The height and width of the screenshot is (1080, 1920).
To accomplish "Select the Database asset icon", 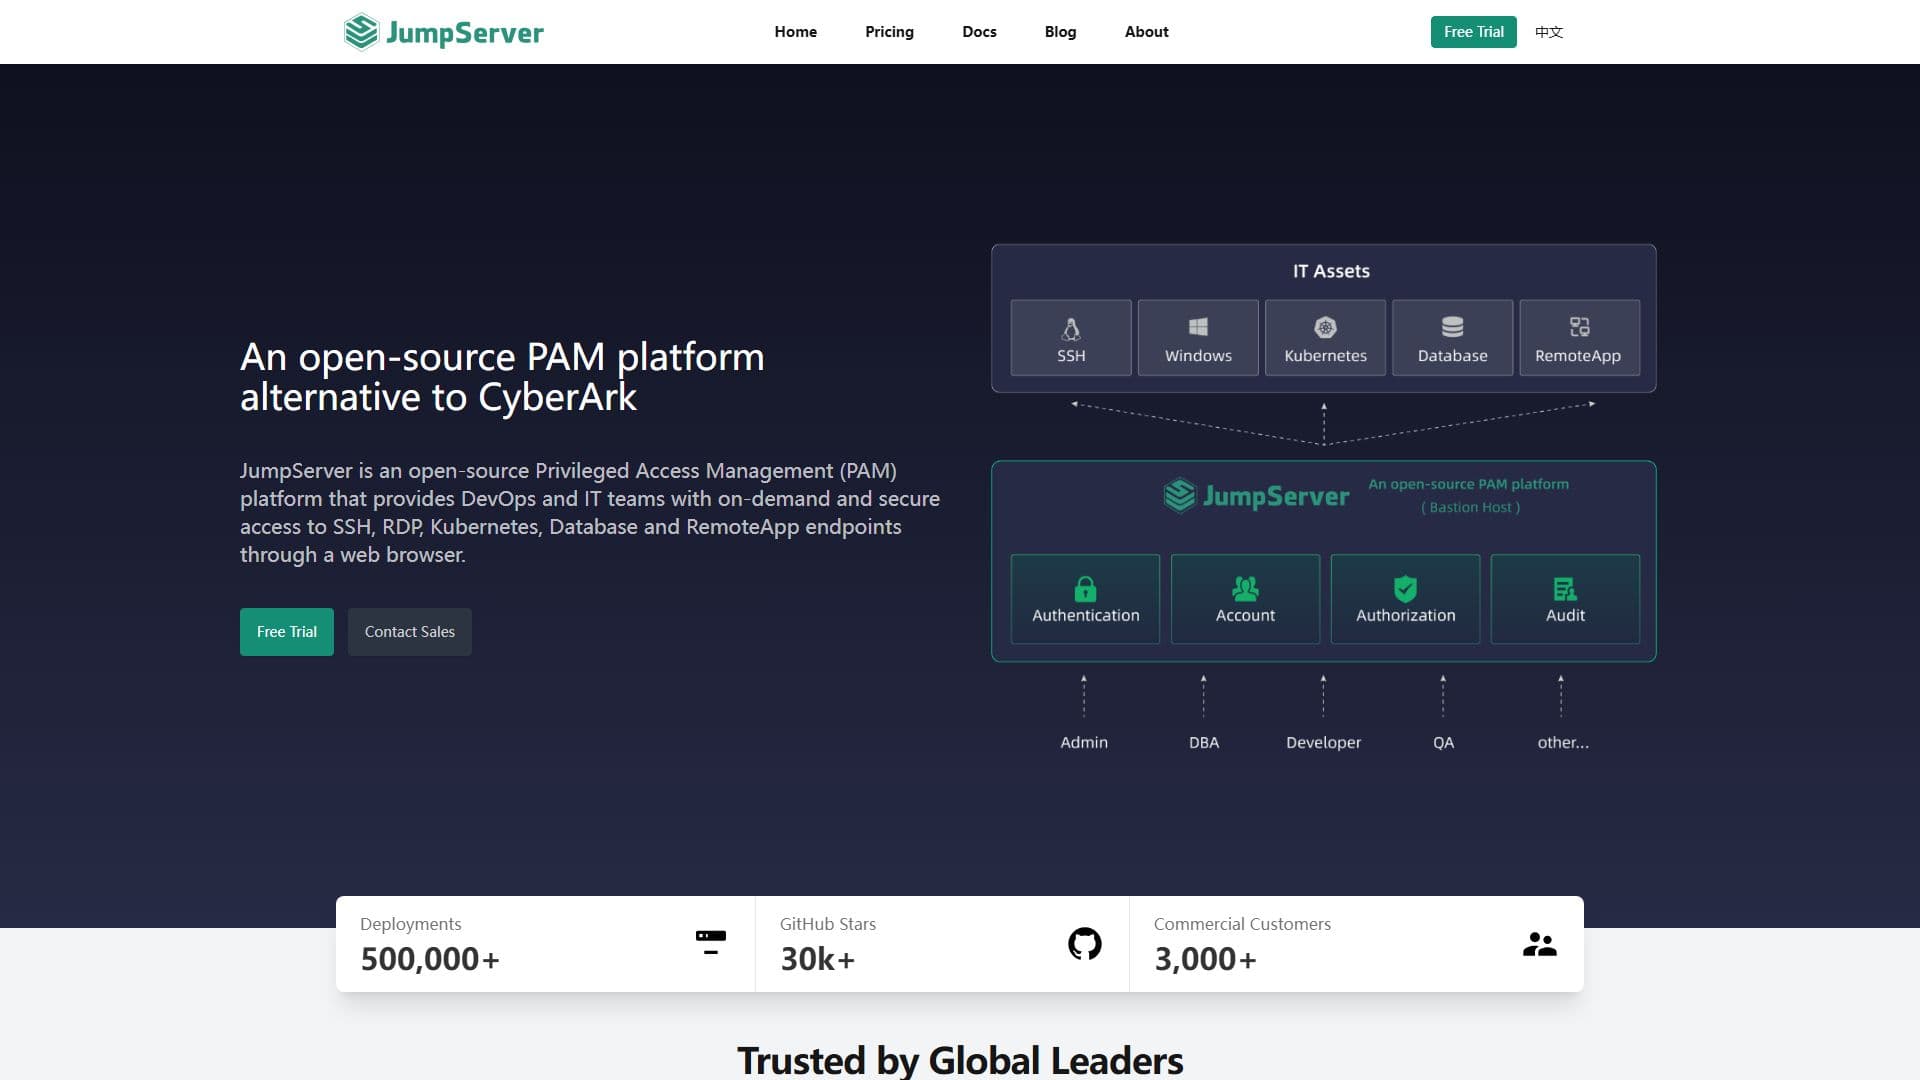I will (x=1452, y=327).
